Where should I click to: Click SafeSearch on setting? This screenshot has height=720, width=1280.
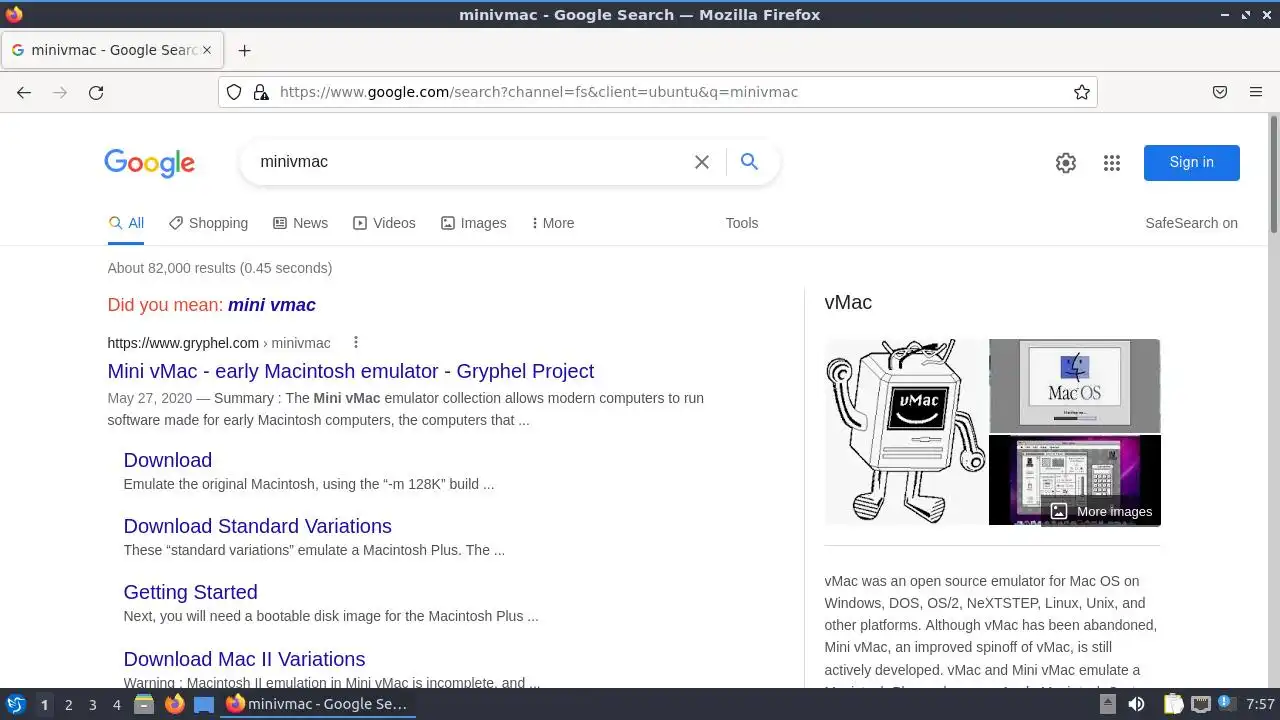1191,223
